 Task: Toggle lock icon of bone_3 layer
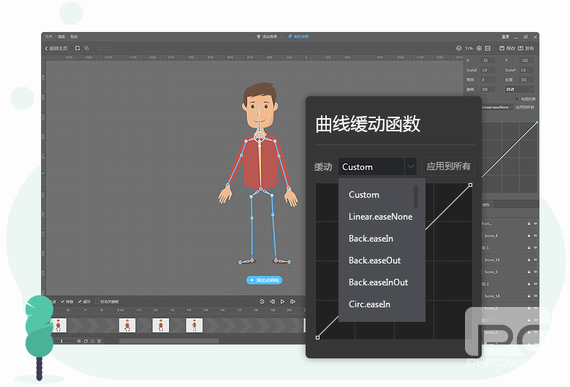[529, 271]
